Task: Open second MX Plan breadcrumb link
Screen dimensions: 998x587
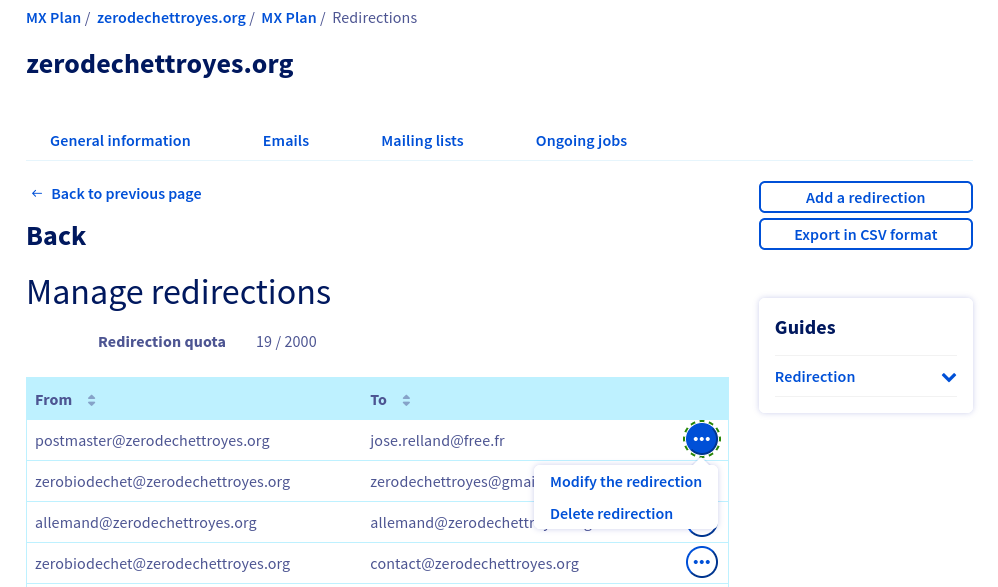Action: 289,18
